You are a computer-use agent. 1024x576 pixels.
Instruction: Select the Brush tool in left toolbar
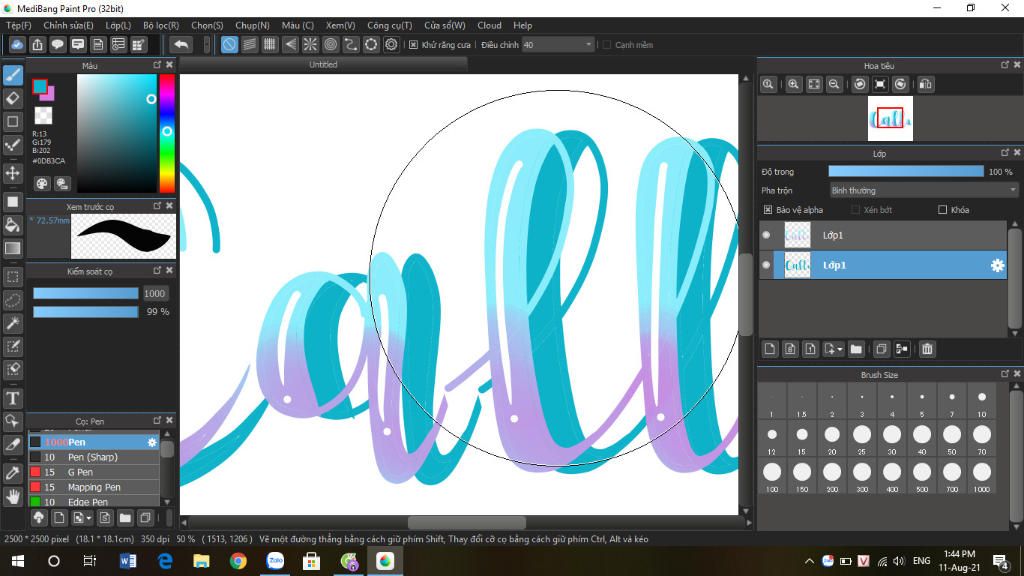[x=12, y=76]
